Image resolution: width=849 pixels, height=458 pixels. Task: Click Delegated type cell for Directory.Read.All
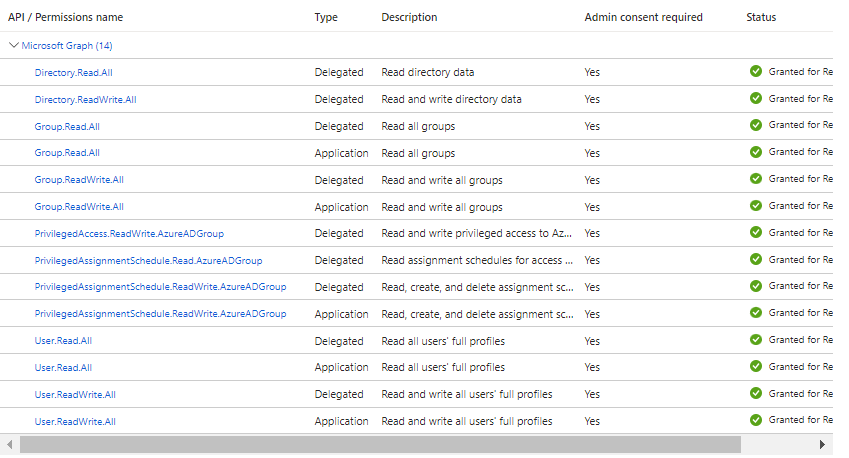339,73
